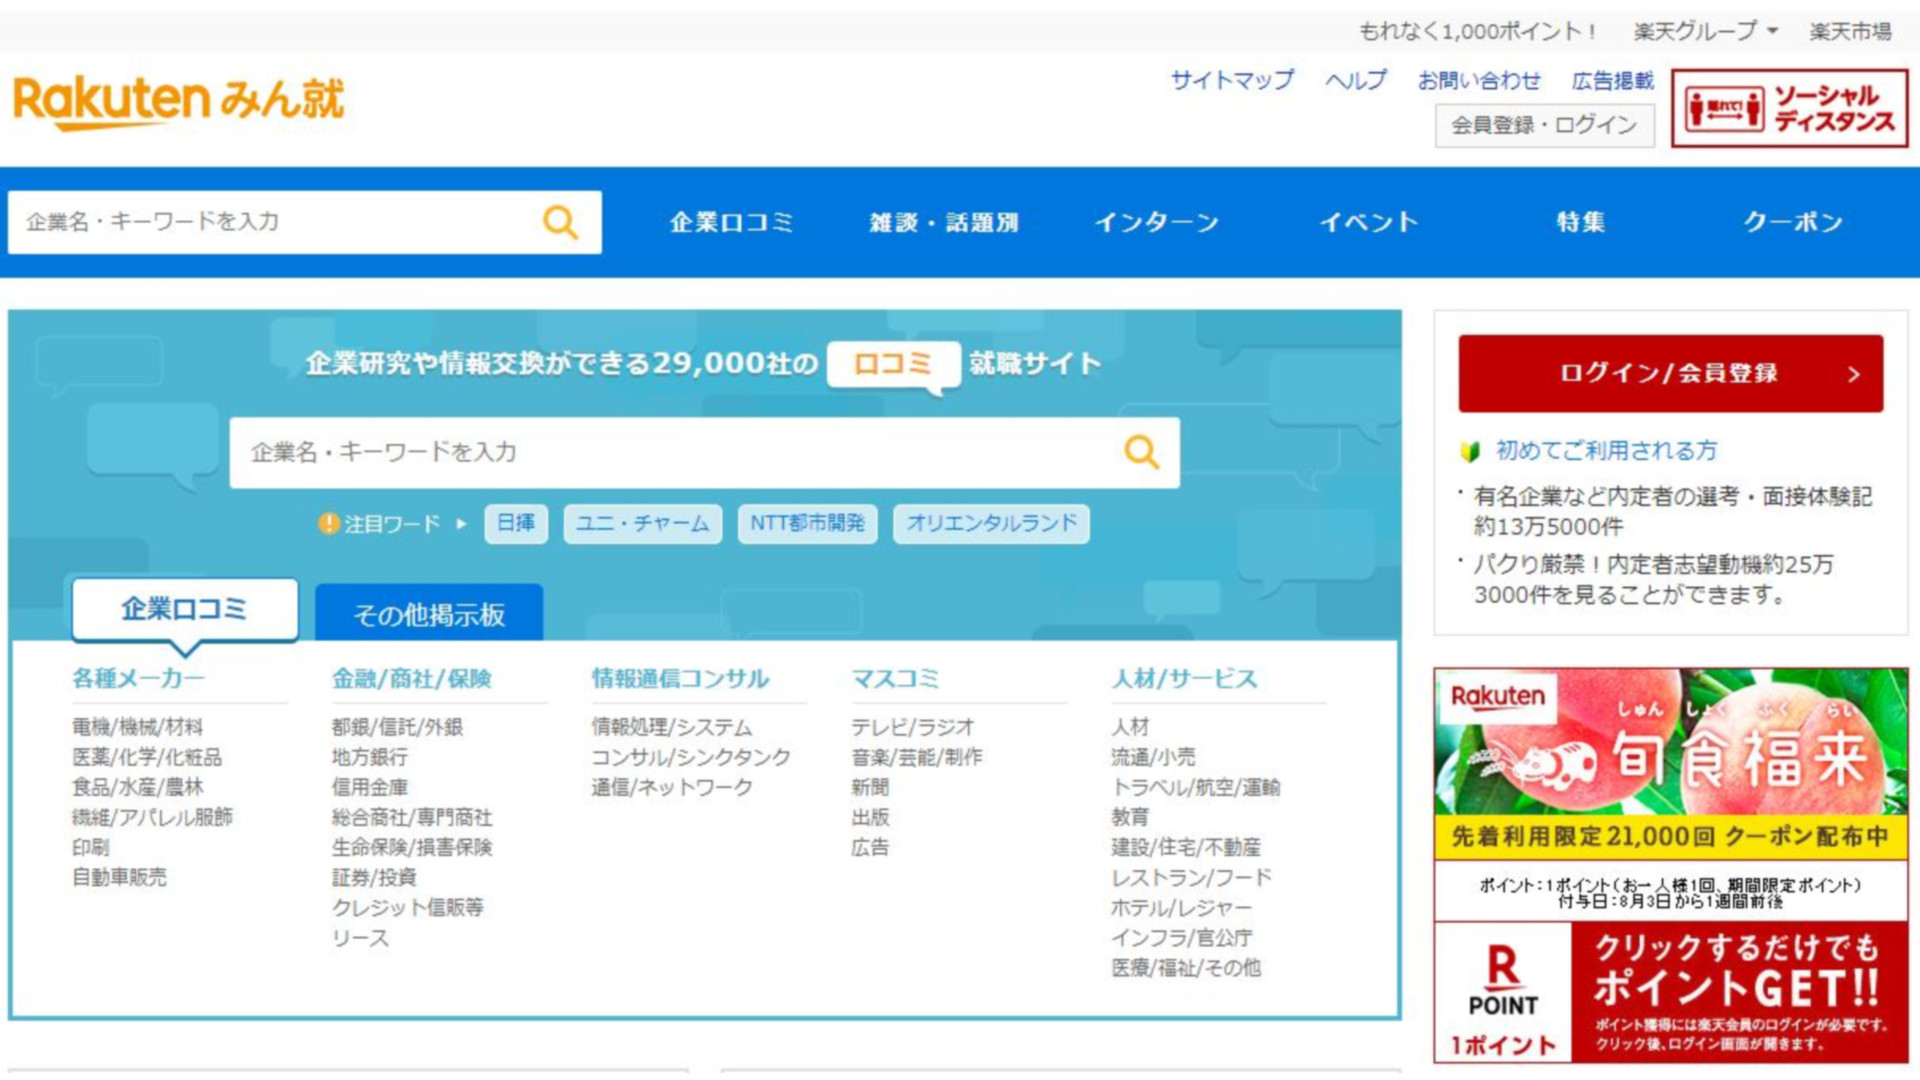Click the 注目ワード triangle arrow
Screen dimensions: 1920x1080
(x=461, y=523)
